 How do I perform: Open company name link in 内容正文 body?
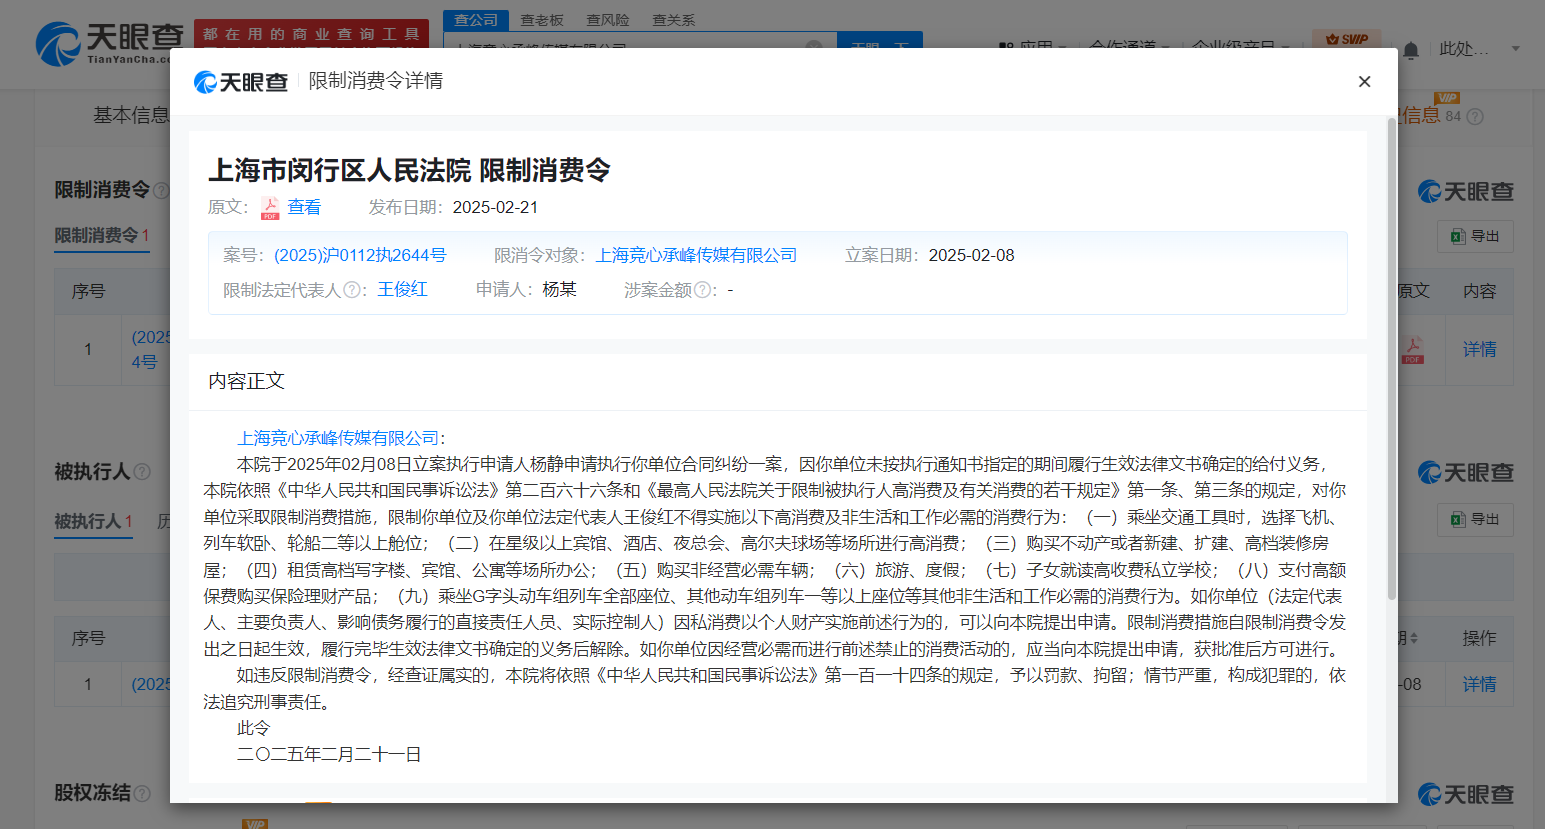338,438
